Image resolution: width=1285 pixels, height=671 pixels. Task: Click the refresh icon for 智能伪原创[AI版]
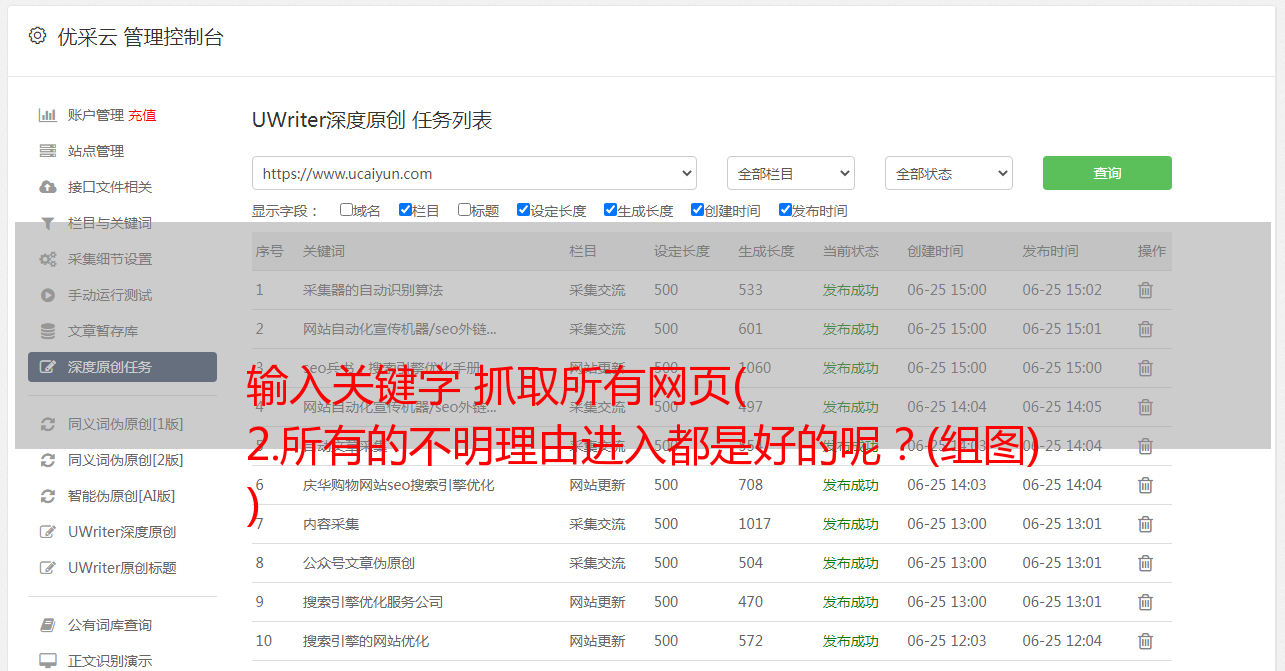(47, 496)
